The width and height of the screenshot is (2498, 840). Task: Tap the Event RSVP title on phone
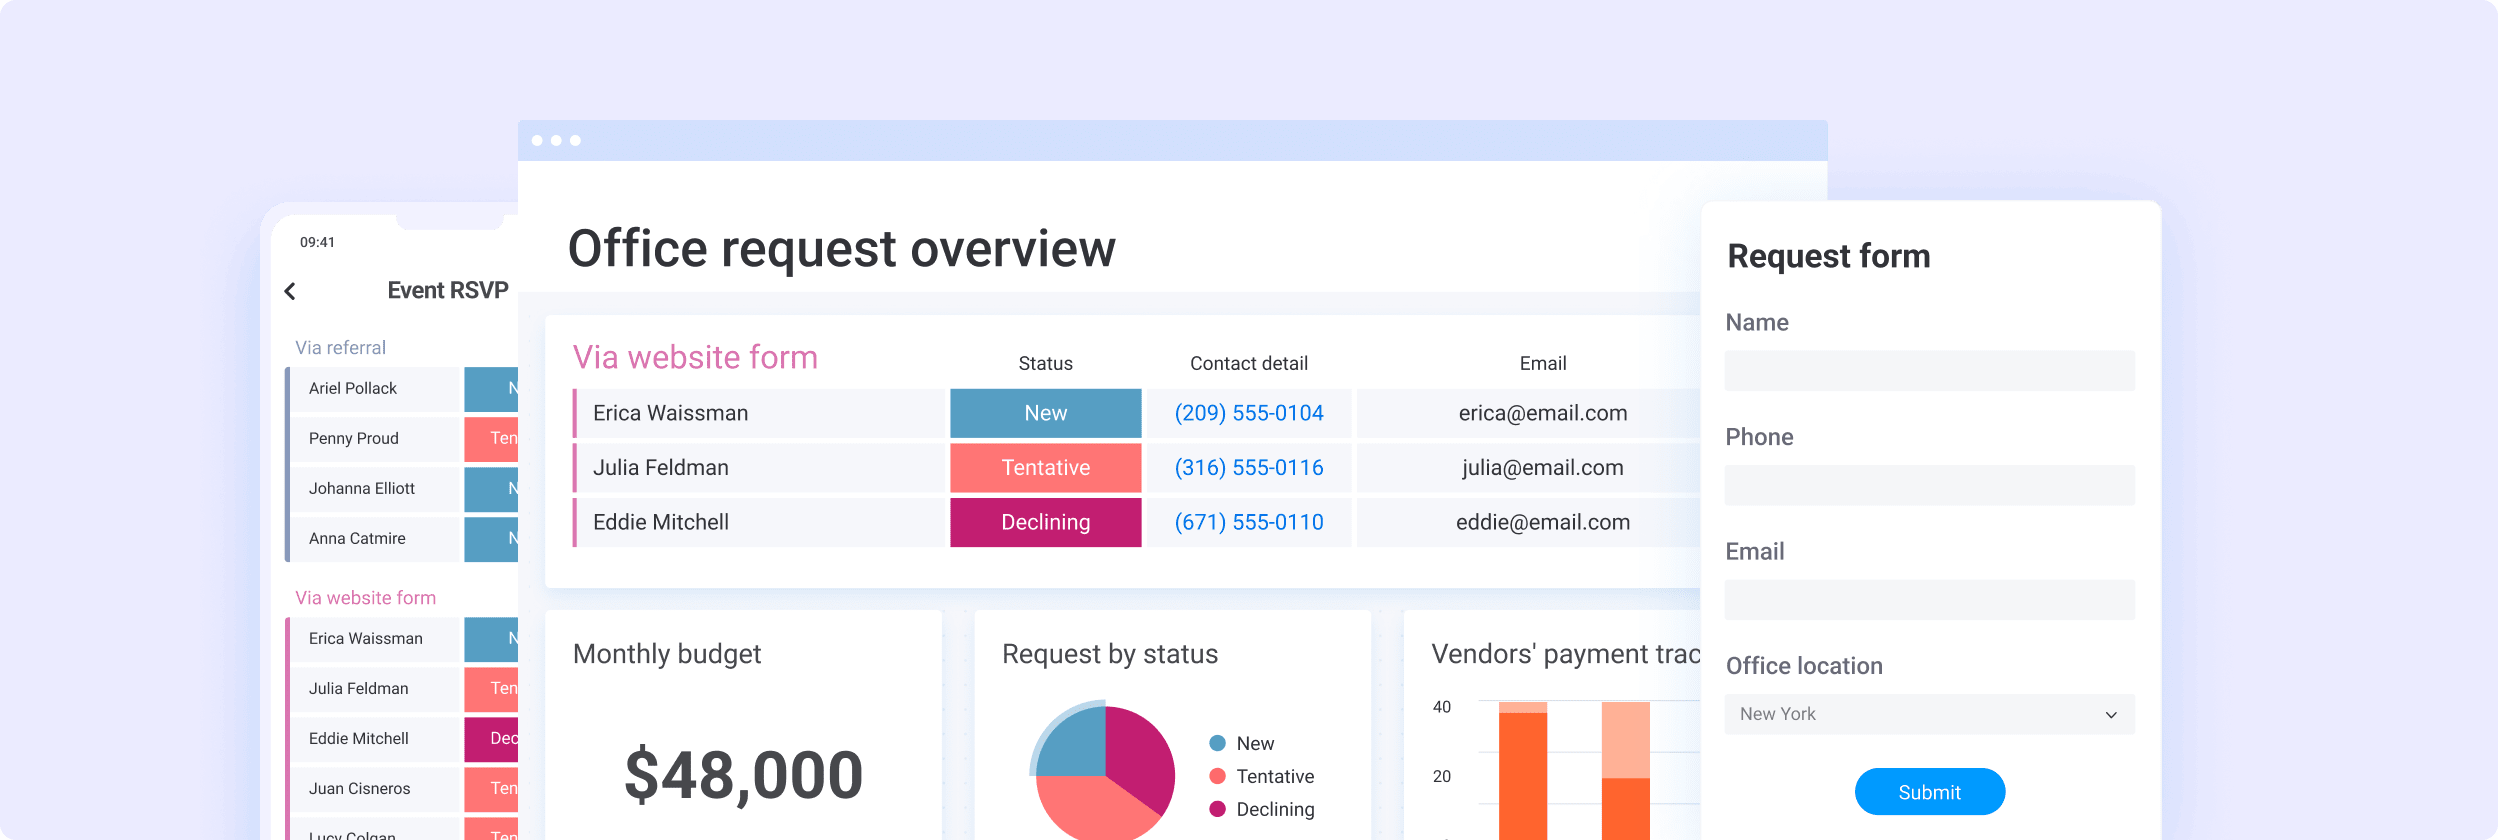[x=448, y=290]
